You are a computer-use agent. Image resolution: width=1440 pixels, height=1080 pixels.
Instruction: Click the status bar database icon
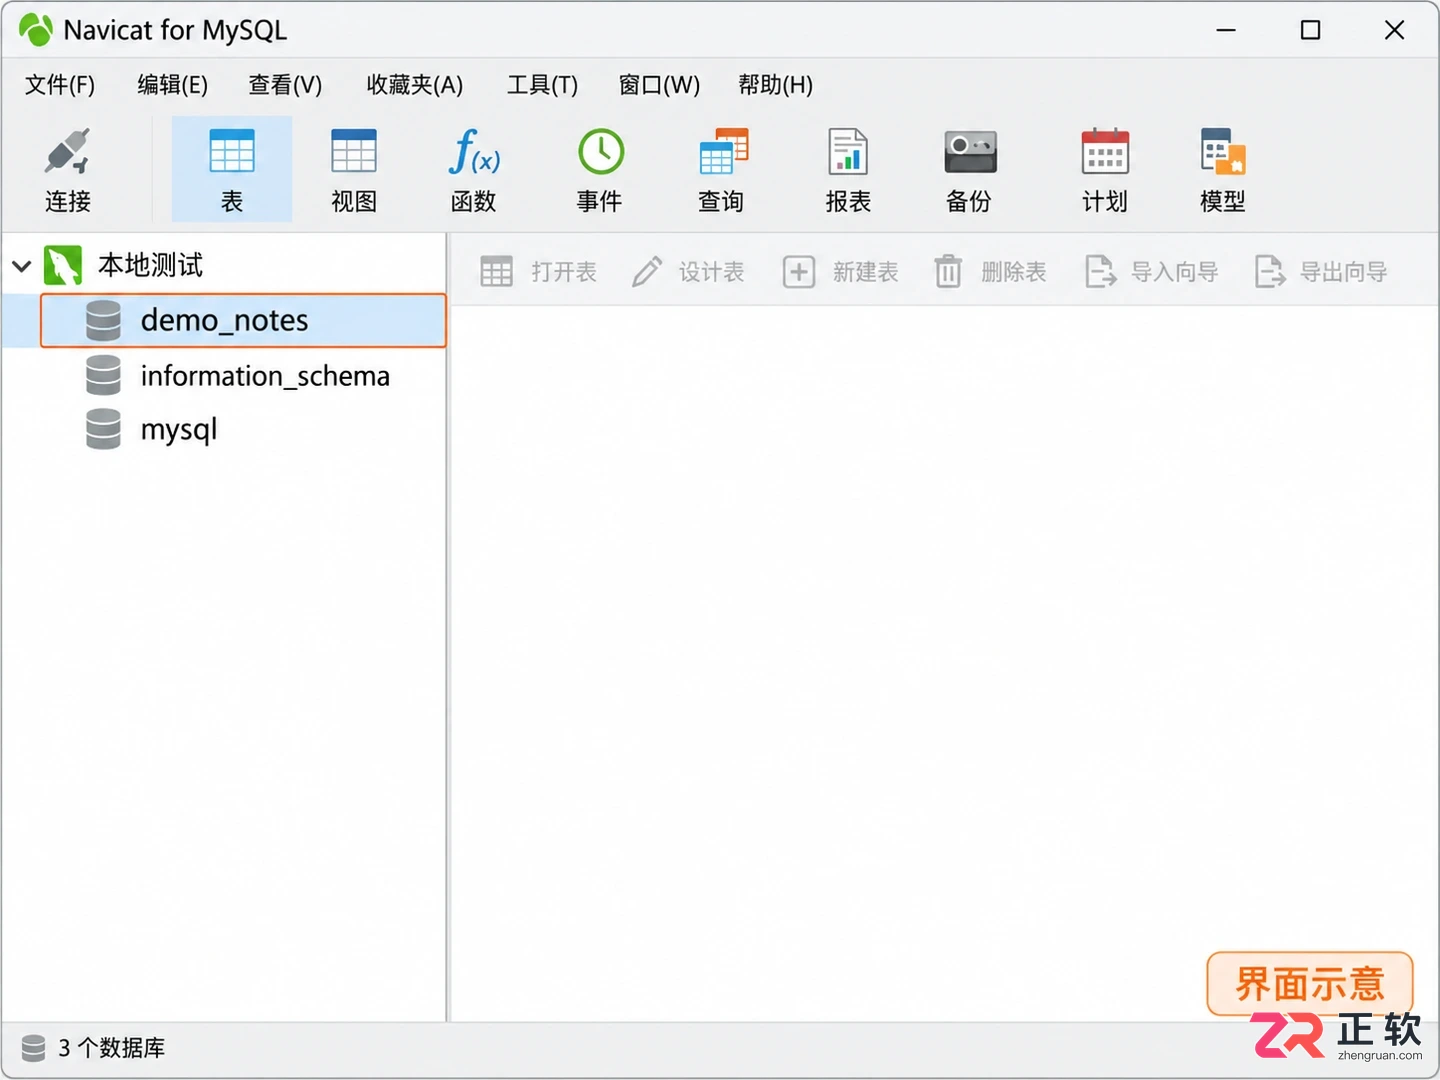tap(33, 1048)
